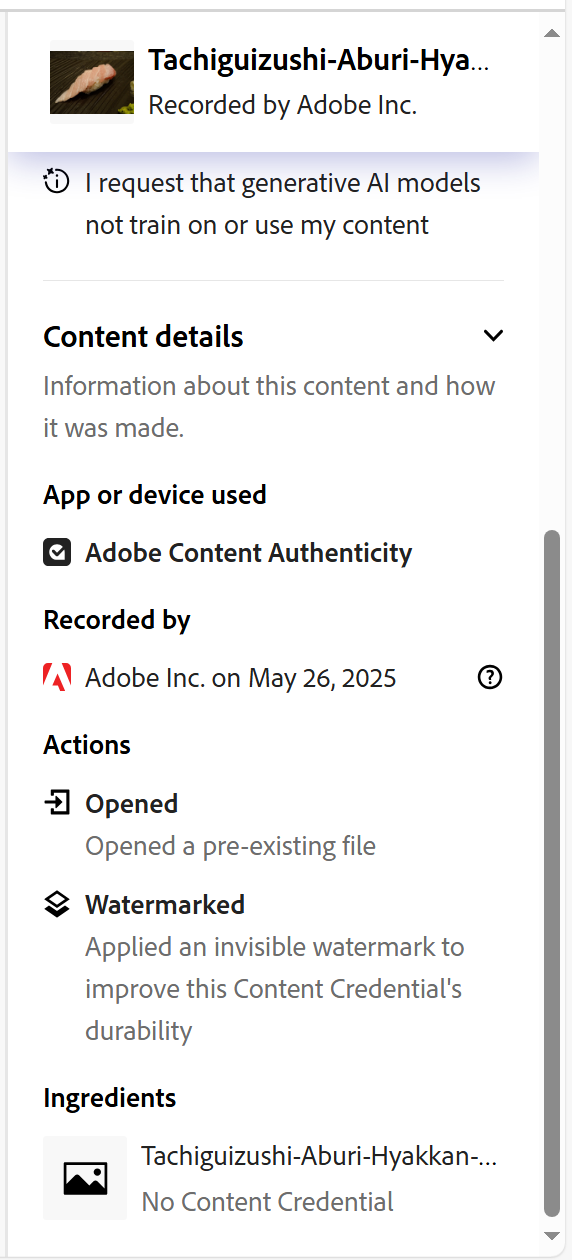Viewport: 572px width, 1260px height.
Task: Click the Opened action icon
Action: click(57, 802)
